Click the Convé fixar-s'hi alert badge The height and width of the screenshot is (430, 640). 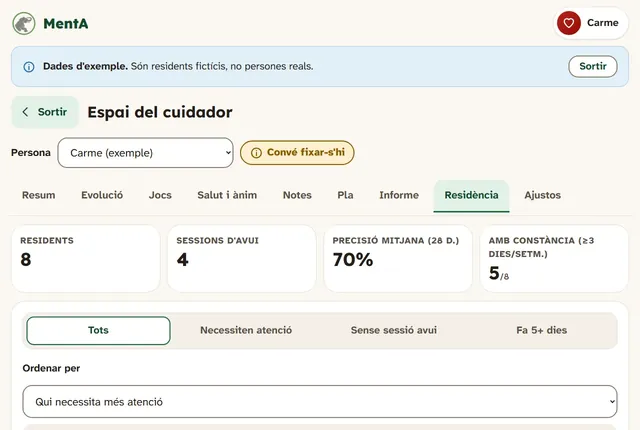coord(297,153)
